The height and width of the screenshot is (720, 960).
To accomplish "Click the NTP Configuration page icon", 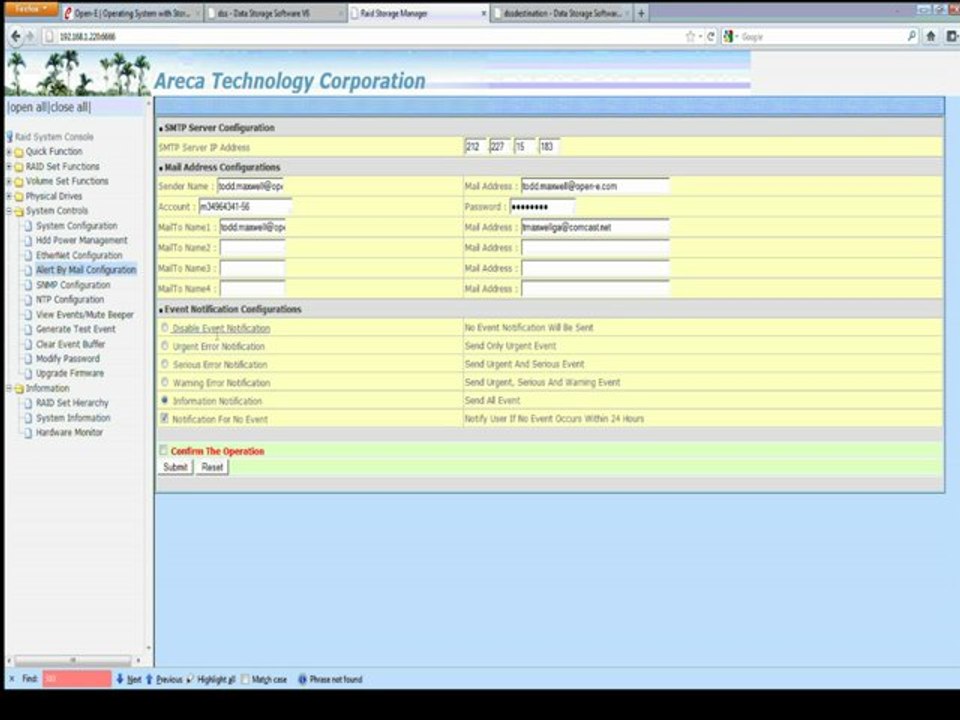I will pos(28,300).
